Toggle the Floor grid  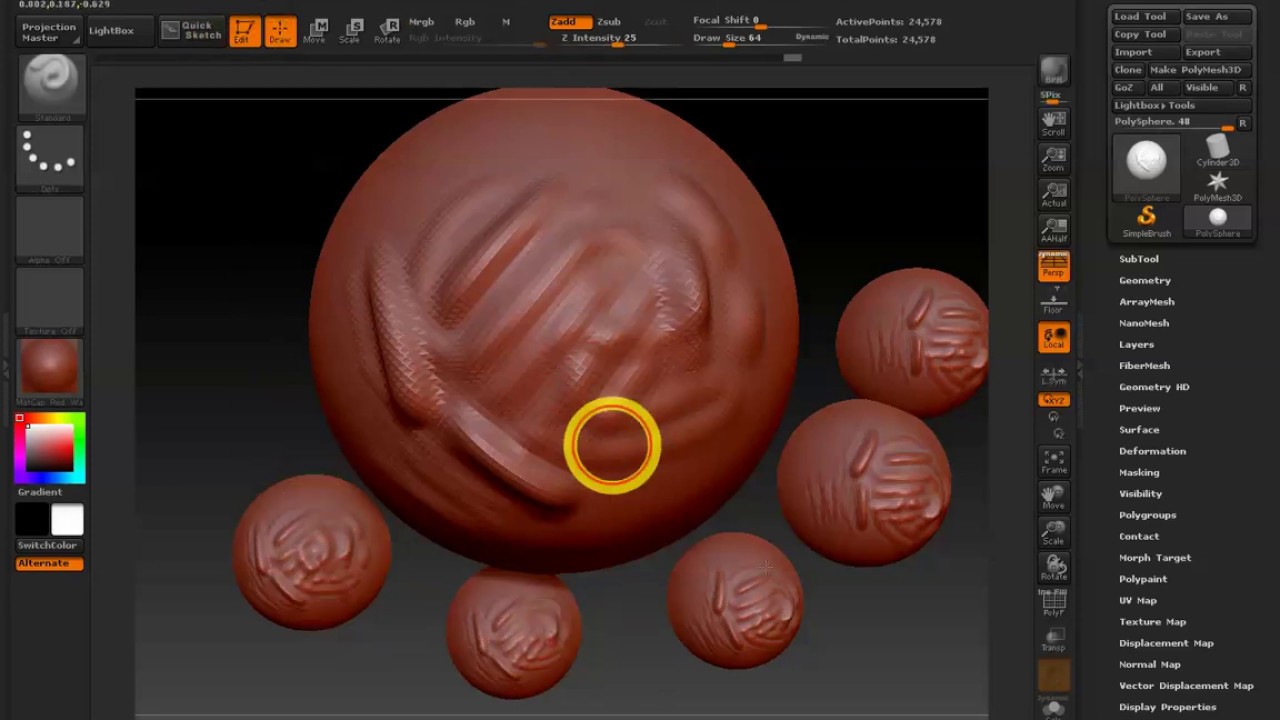(x=1054, y=301)
